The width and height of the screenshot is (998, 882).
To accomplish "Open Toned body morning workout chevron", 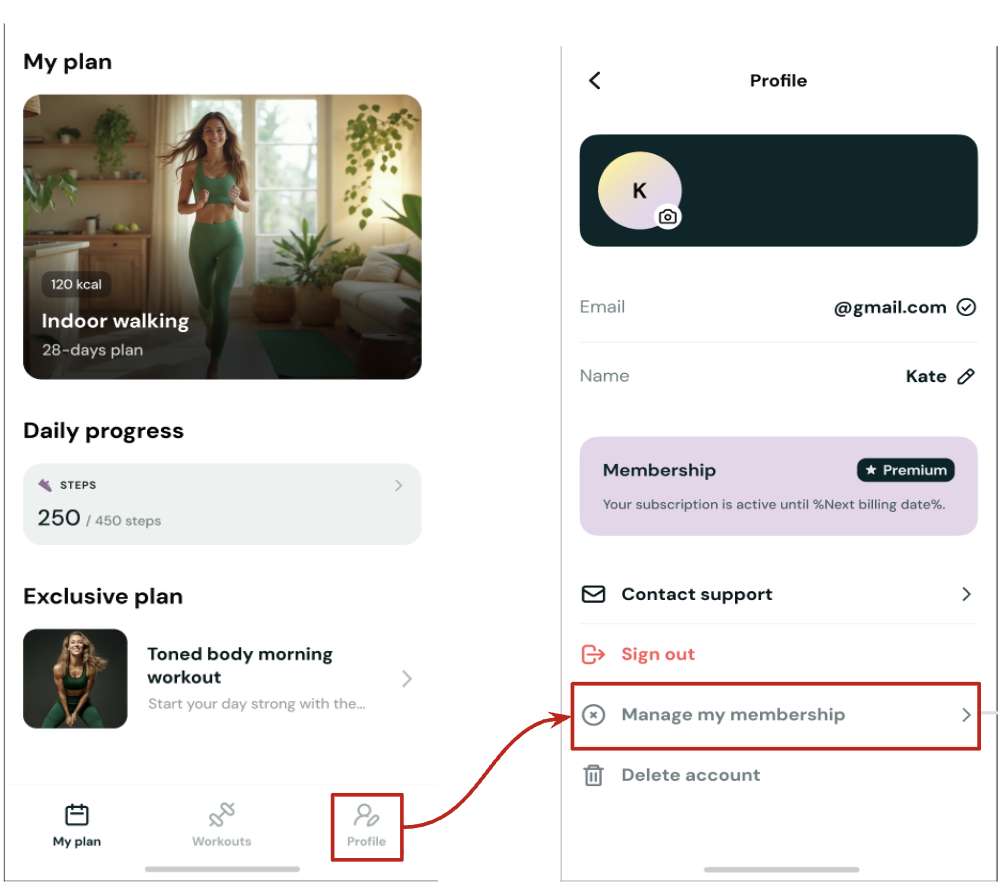I will pos(406,679).
